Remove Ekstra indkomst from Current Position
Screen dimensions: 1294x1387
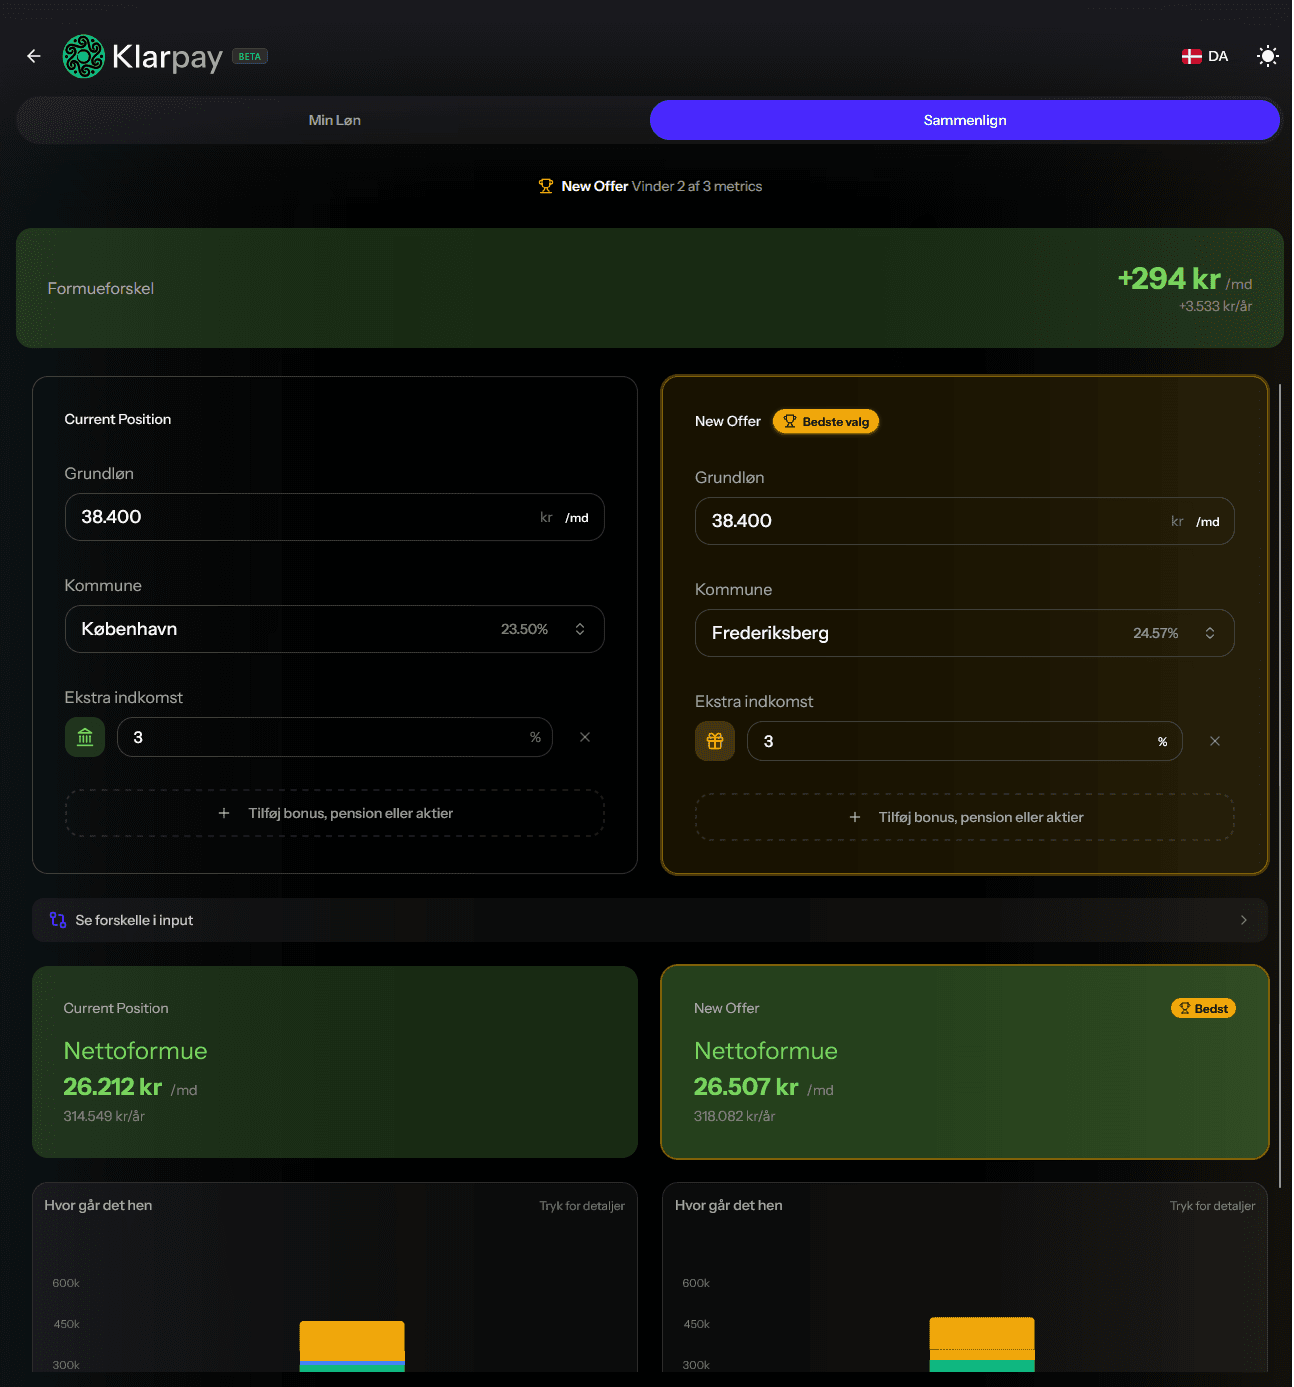(584, 737)
